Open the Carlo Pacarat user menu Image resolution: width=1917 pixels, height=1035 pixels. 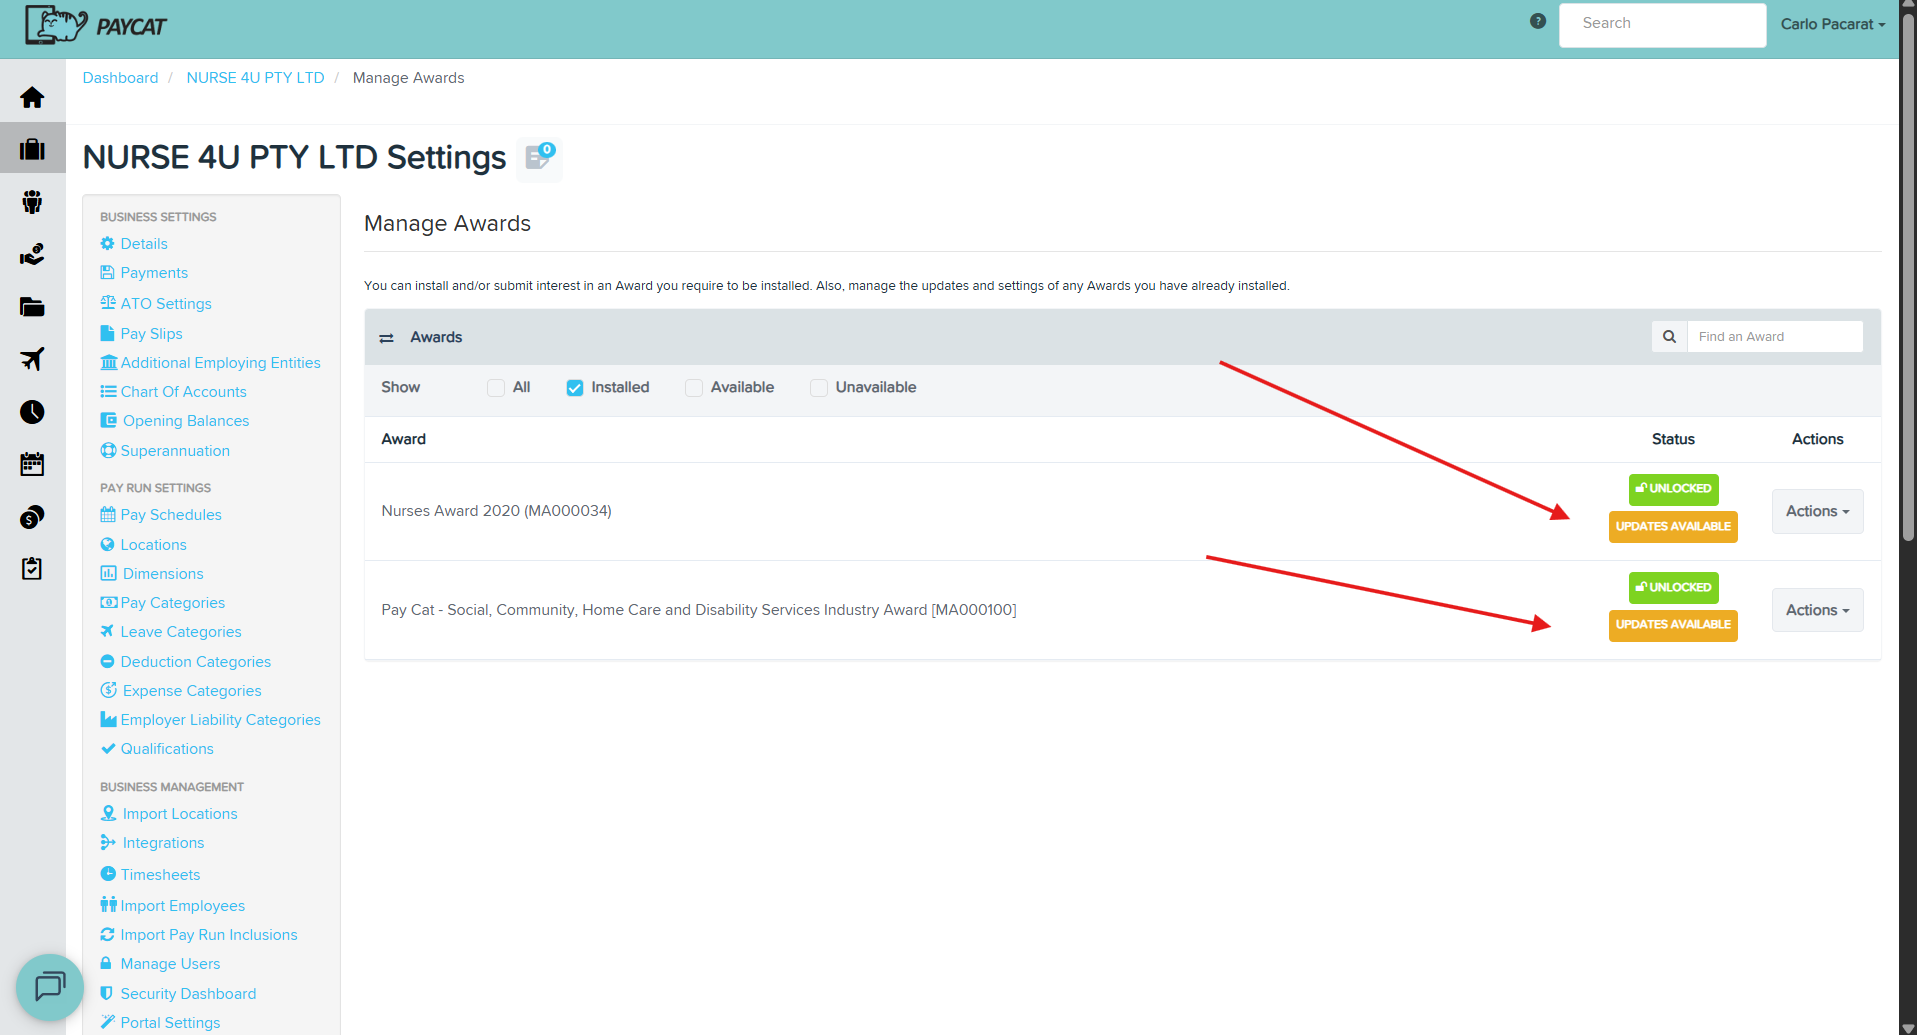(x=1831, y=24)
